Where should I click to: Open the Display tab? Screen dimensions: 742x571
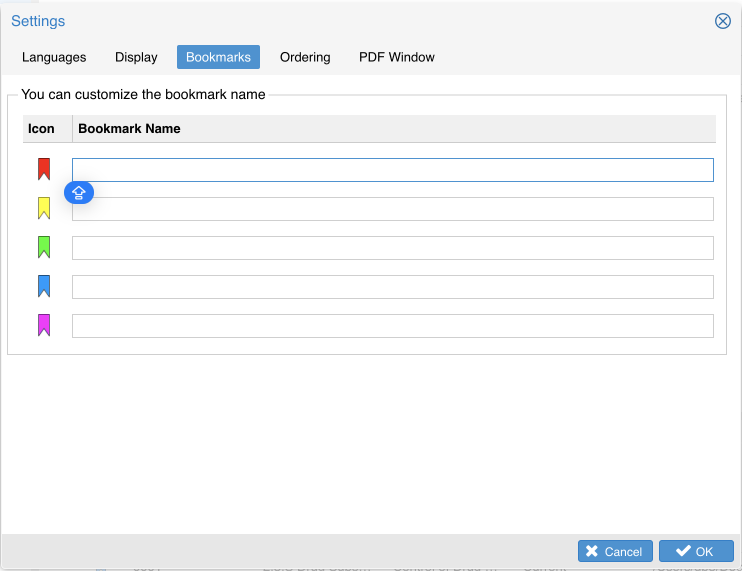coord(136,57)
